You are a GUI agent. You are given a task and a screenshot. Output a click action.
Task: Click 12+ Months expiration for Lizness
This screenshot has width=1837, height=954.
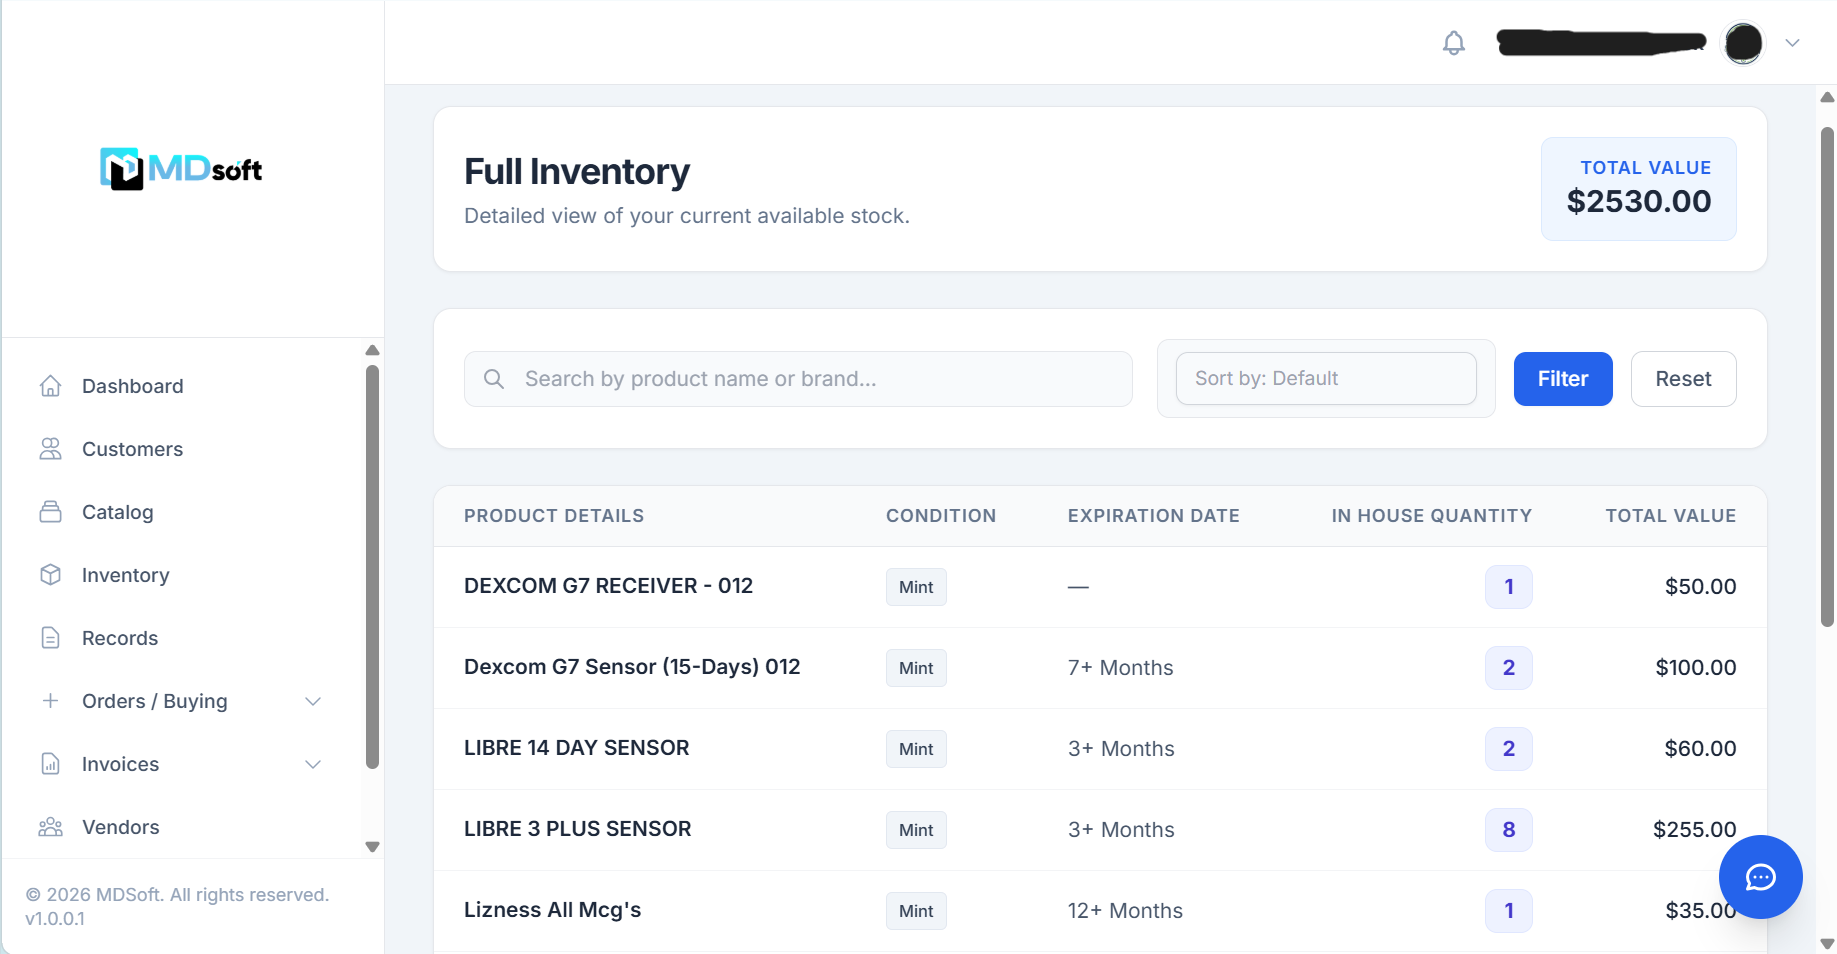pyautogui.click(x=1125, y=911)
